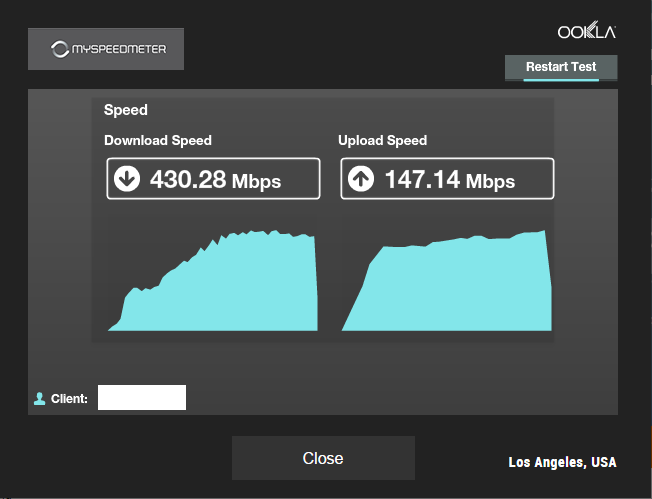This screenshot has height=499, width=652.
Task: Click the MySpeedMeter logo
Action: click(x=106, y=49)
